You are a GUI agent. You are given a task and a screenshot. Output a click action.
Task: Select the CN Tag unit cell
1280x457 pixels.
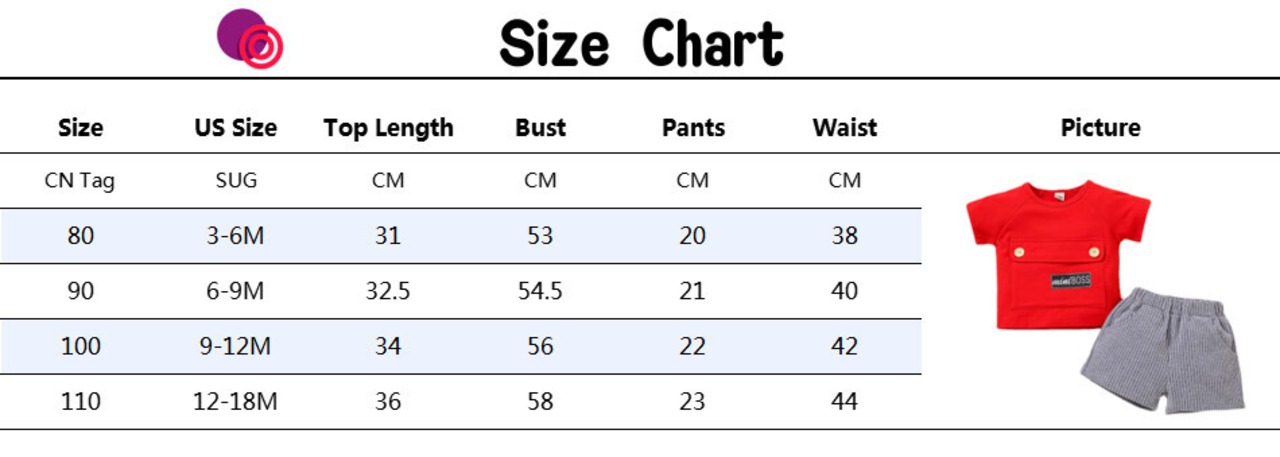click(80, 181)
